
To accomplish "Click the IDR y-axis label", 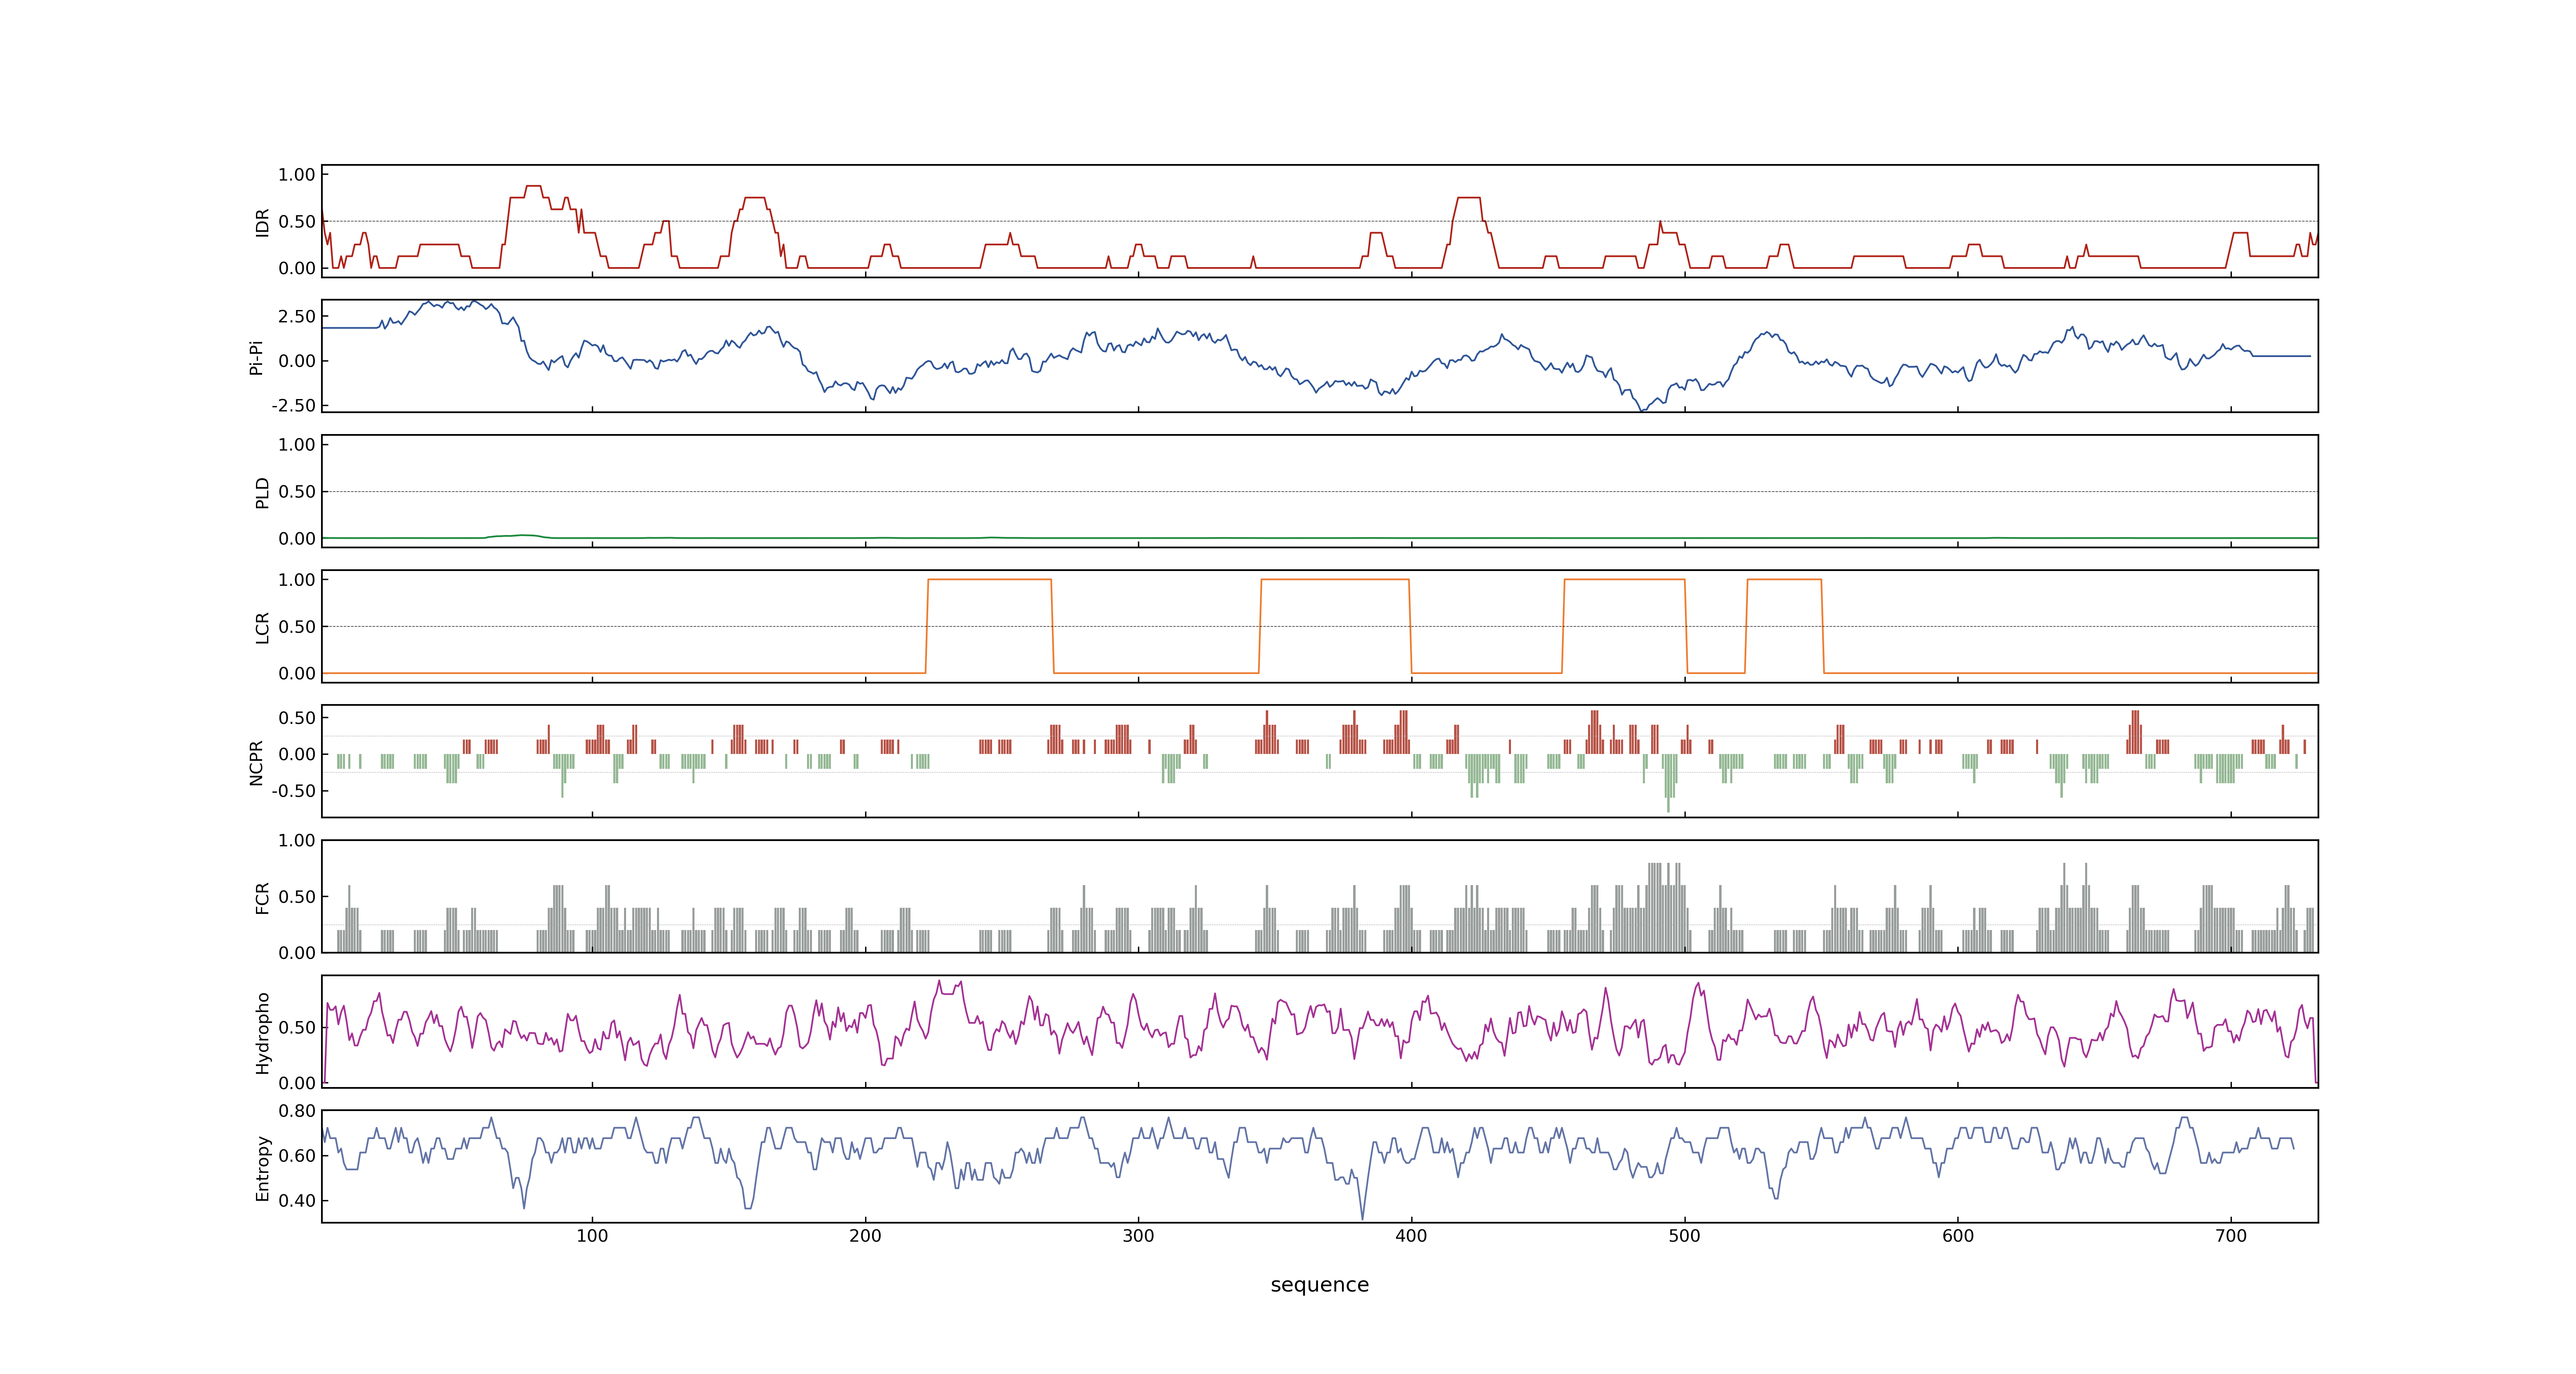I will [262, 222].
